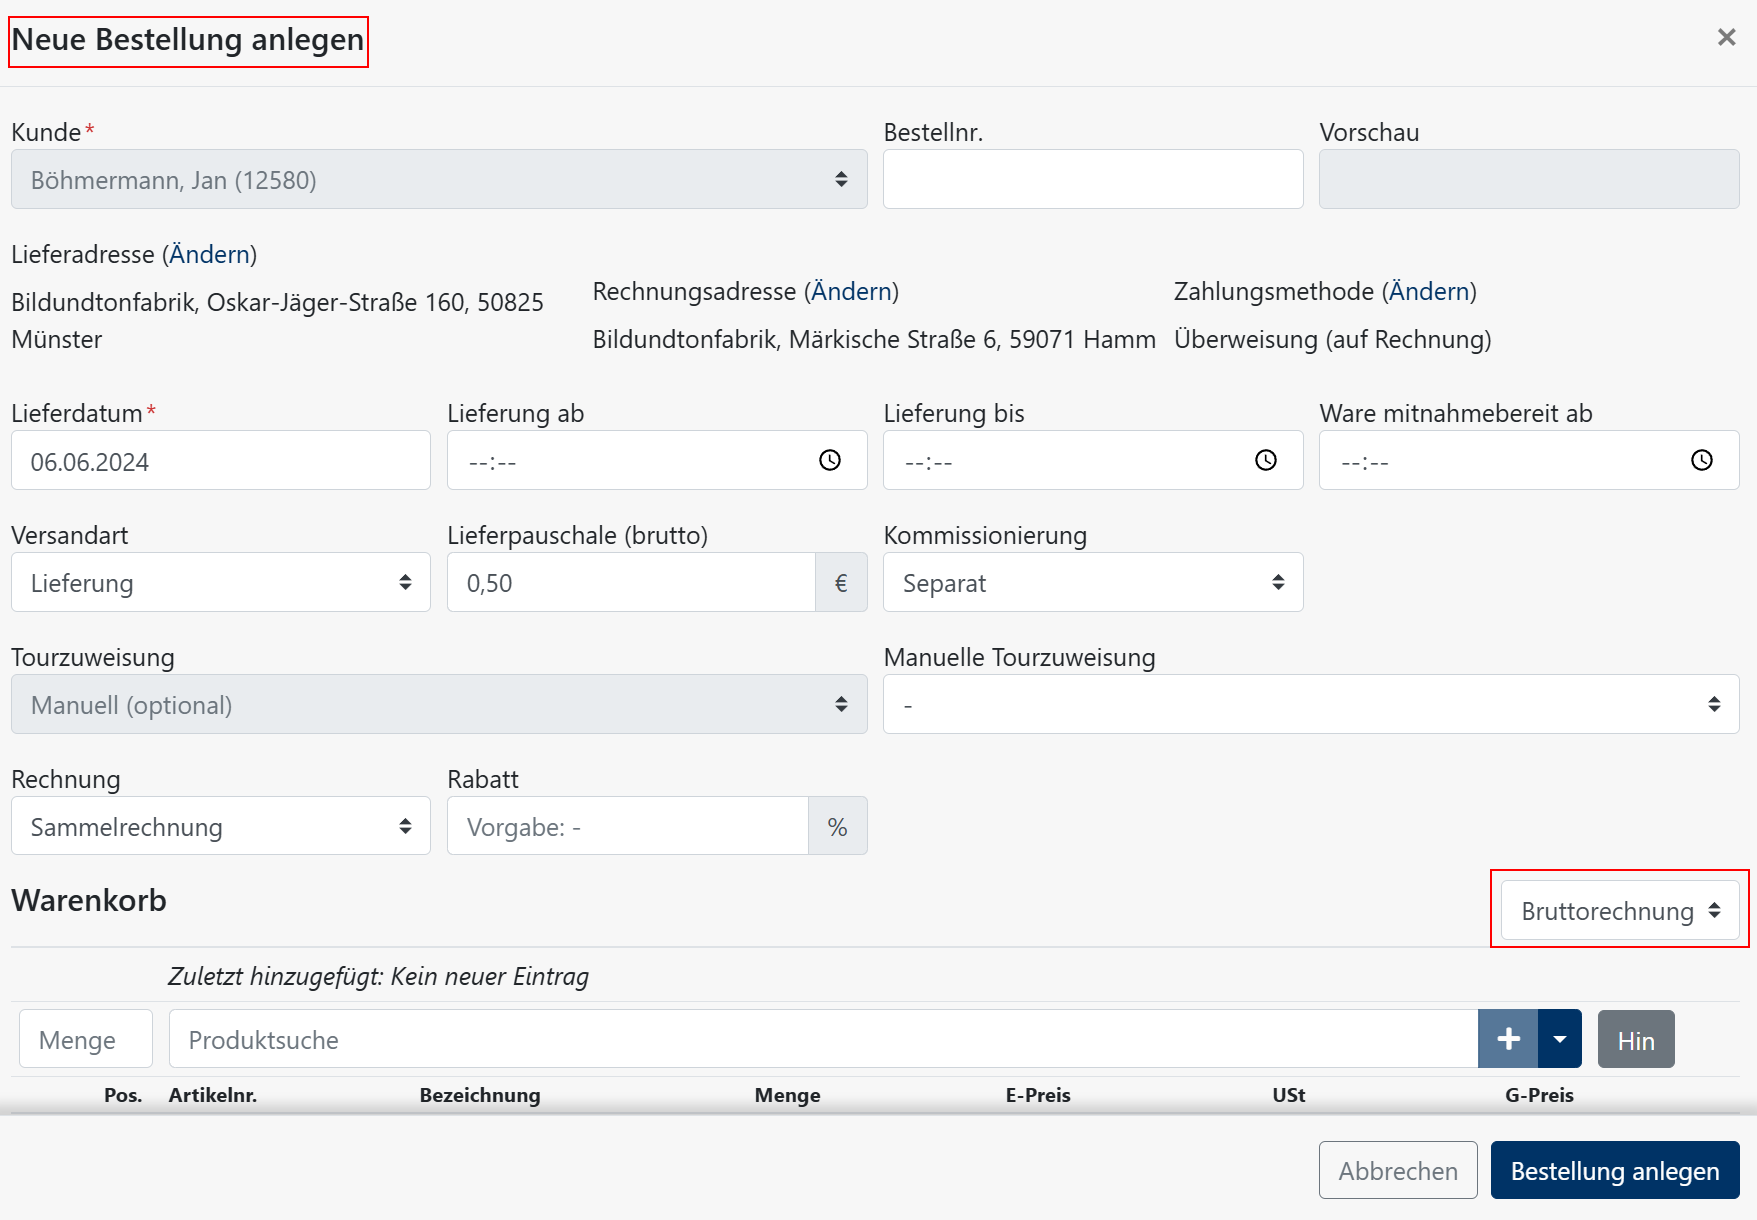
Task: Click the Menge column header in table
Action: tap(788, 1095)
